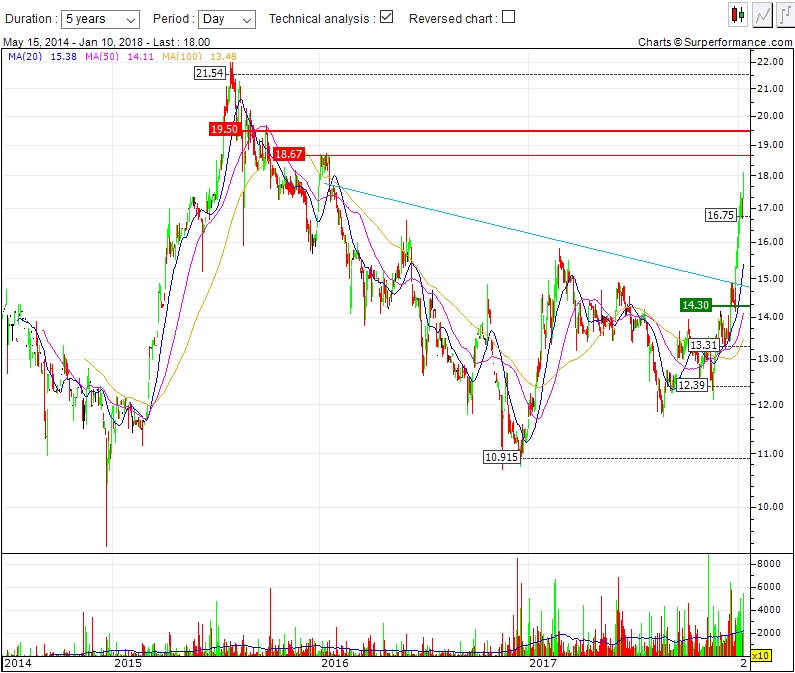This screenshot has width=795, height=673.
Task: Click the 12.39 price label box
Action: 692,385
